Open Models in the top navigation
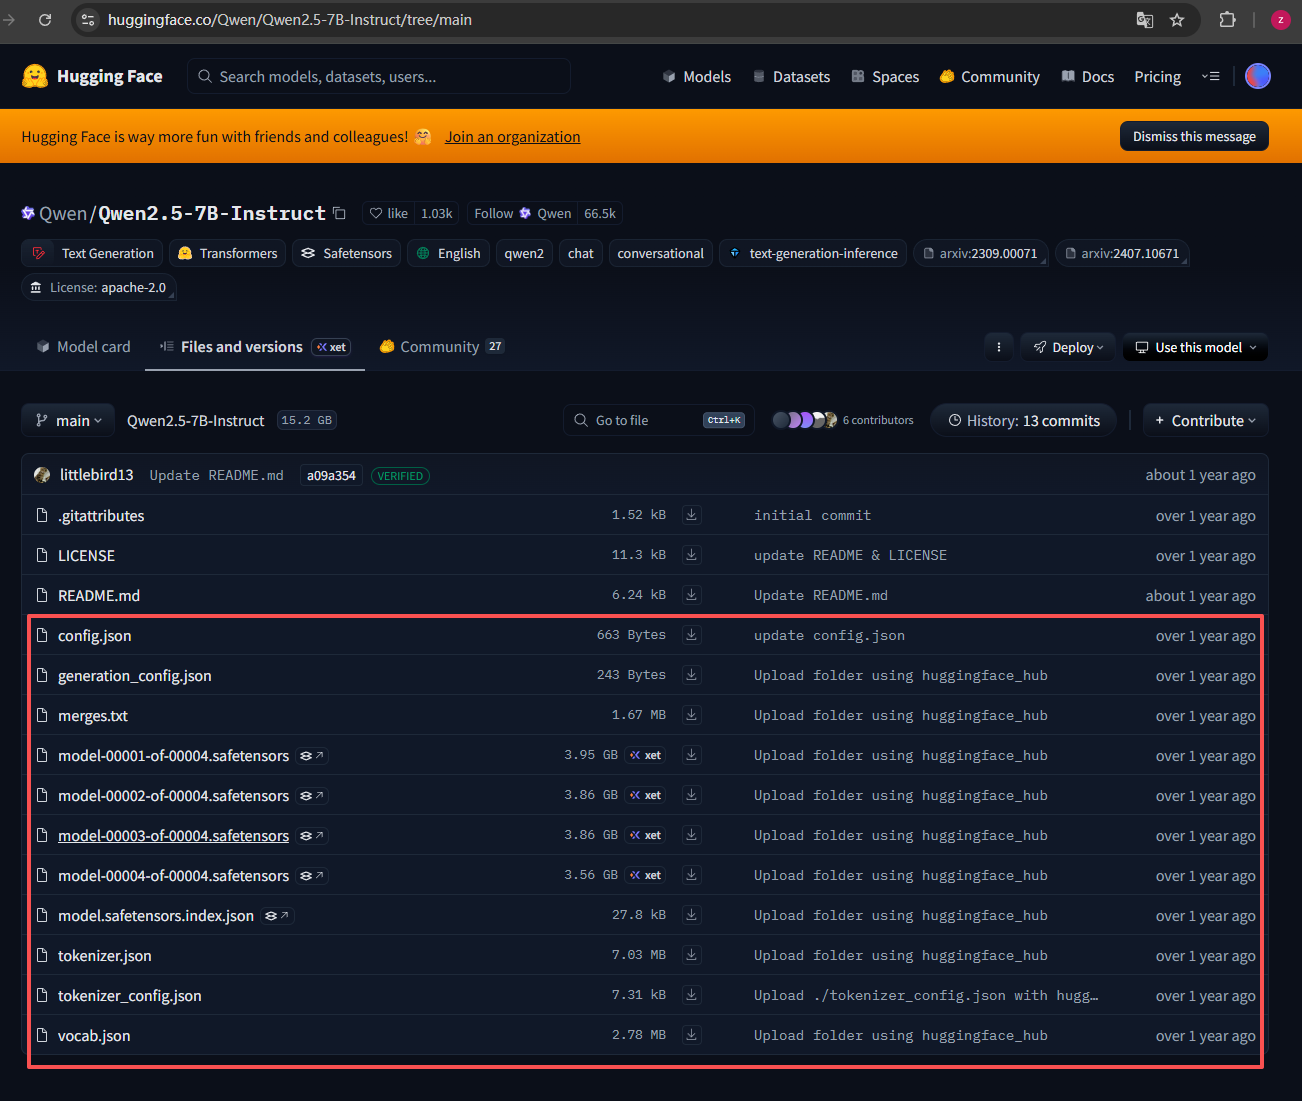The height and width of the screenshot is (1101, 1302). point(697,77)
